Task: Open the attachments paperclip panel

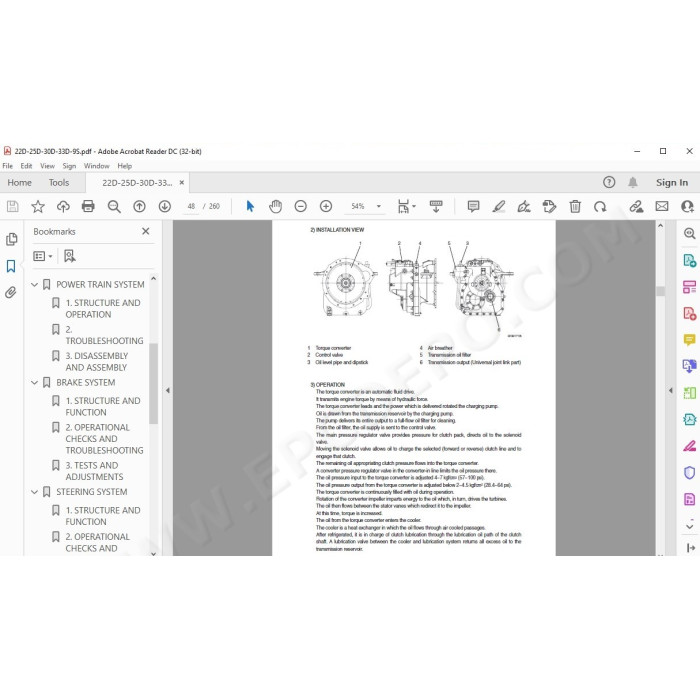Action: click(x=11, y=292)
